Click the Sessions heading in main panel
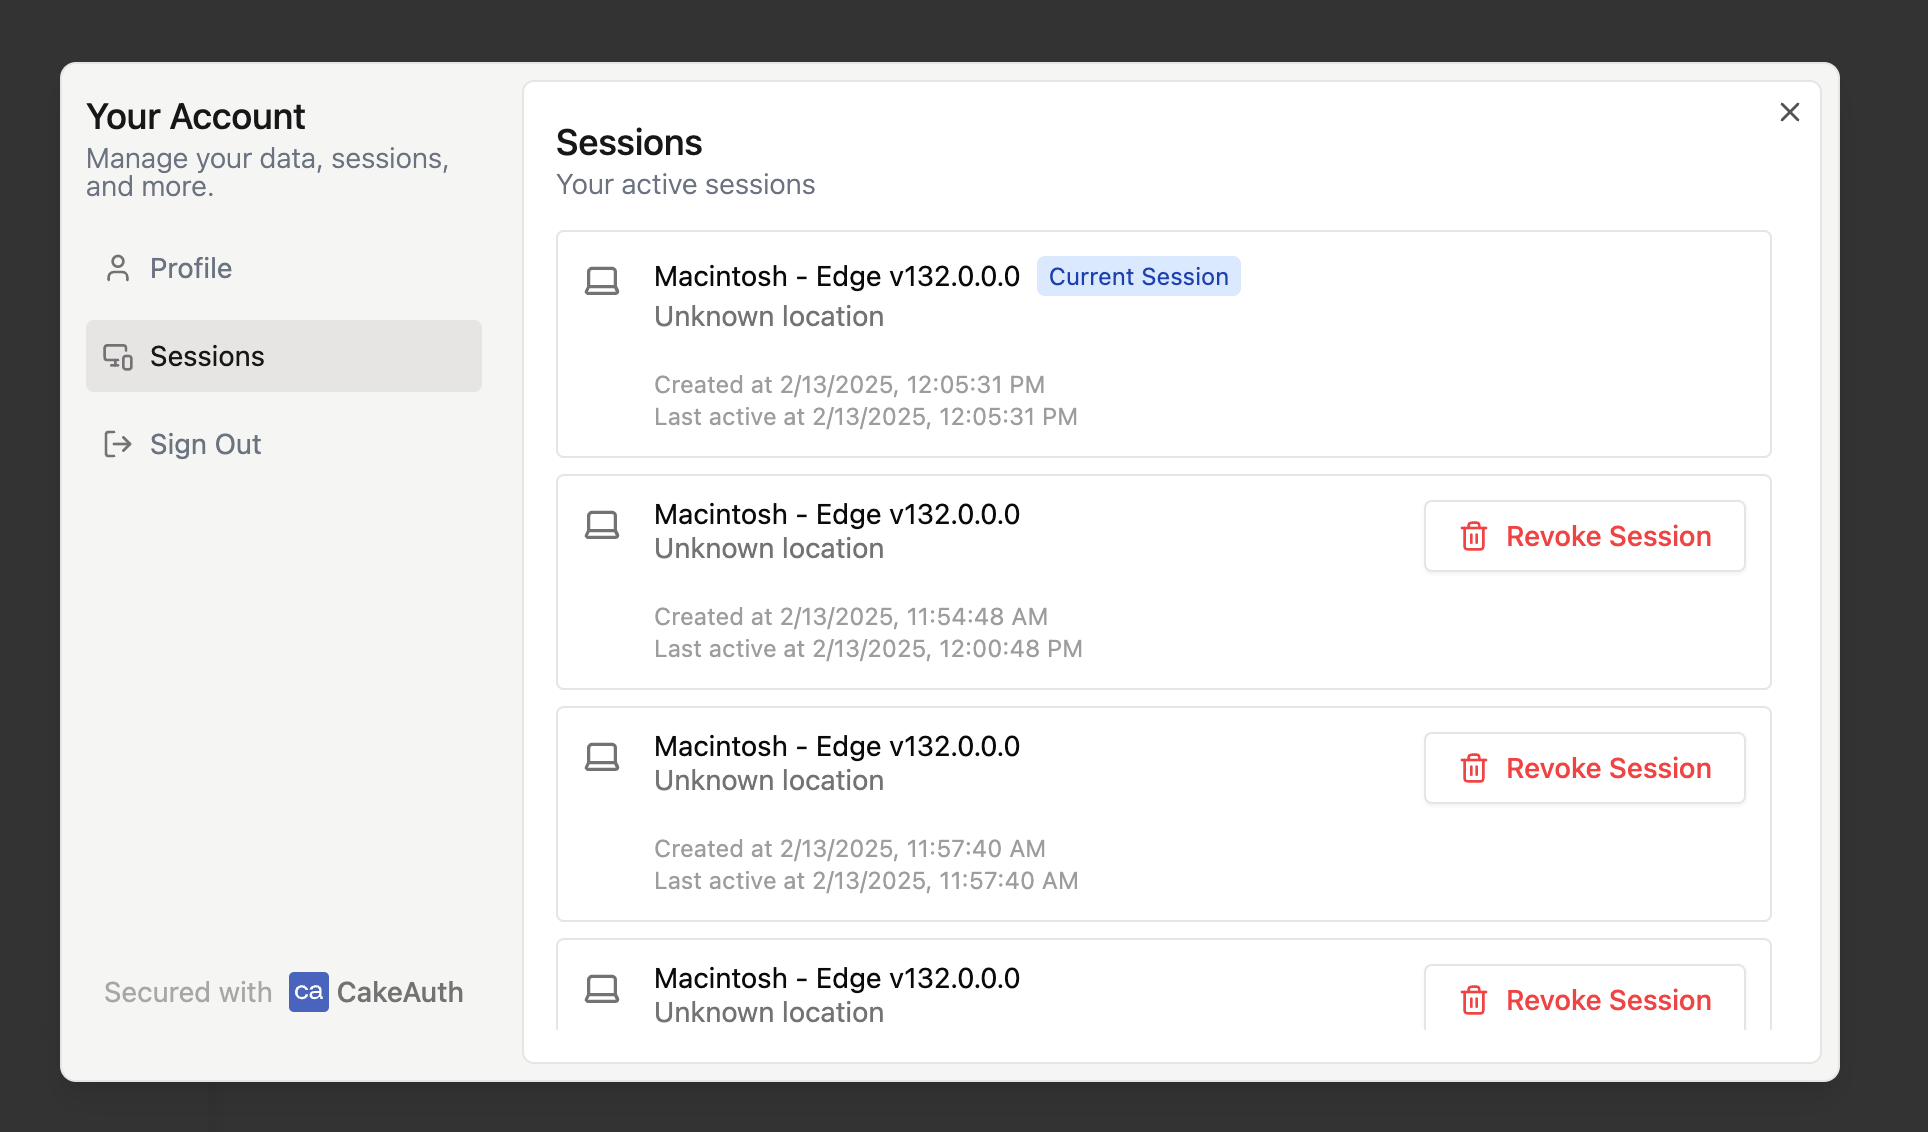The image size is (1928, 1132). pyautogui.click(x=629, y=143)
